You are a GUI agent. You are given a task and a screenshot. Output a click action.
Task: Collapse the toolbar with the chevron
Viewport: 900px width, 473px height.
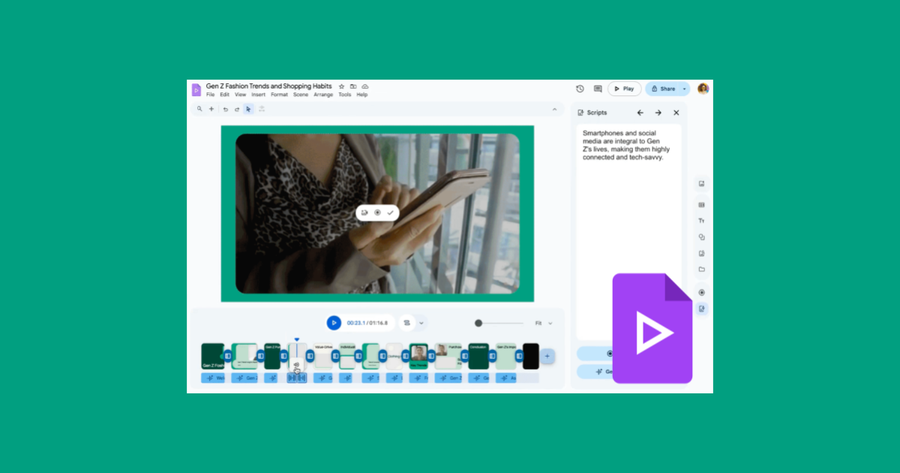pyautogui.click(x=554, y=109)
